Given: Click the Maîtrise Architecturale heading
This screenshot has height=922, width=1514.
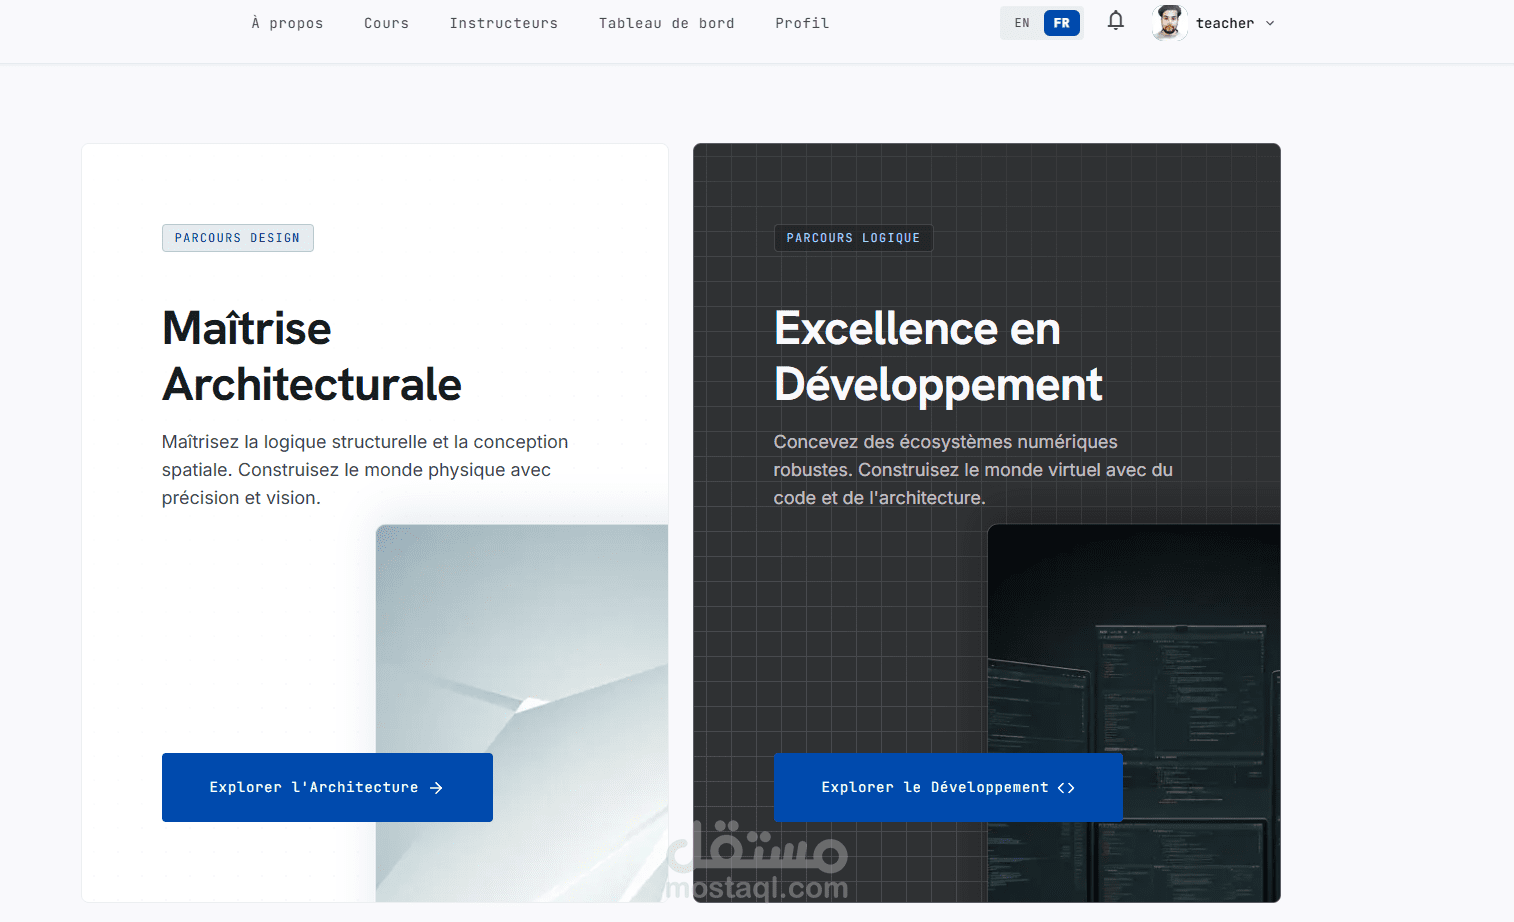Looking at the screenshot, I should [312, 356].
